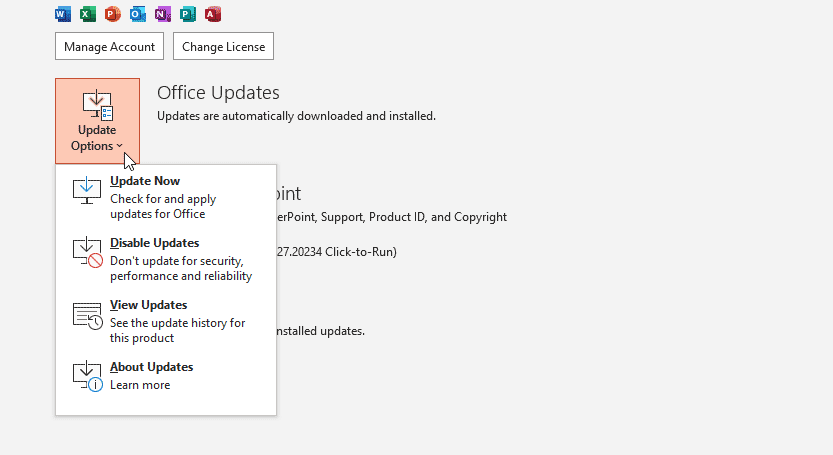Viewport: 833px width, 455px height.
Task: Click the Update Now download icon
Action: 87,190
